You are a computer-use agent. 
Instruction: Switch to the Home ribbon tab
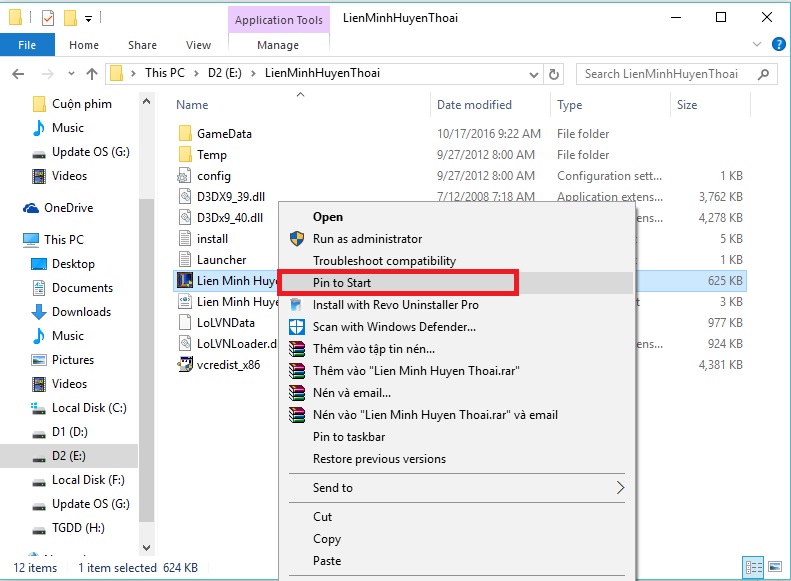point(84,45)
